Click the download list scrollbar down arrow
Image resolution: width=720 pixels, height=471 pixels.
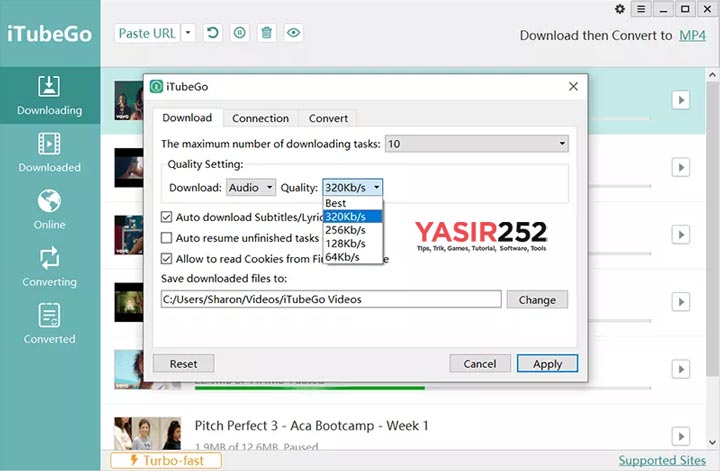click(x=712, y=443)
